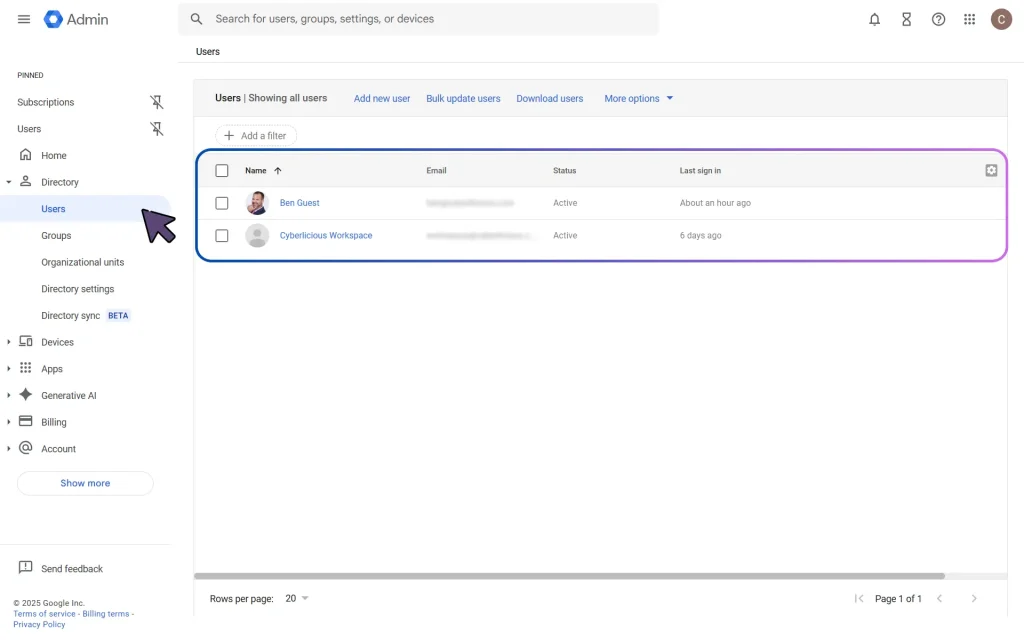Click the Add new user link
Image resolution: width=1024 pixels, height=640 pixels.
382,99
